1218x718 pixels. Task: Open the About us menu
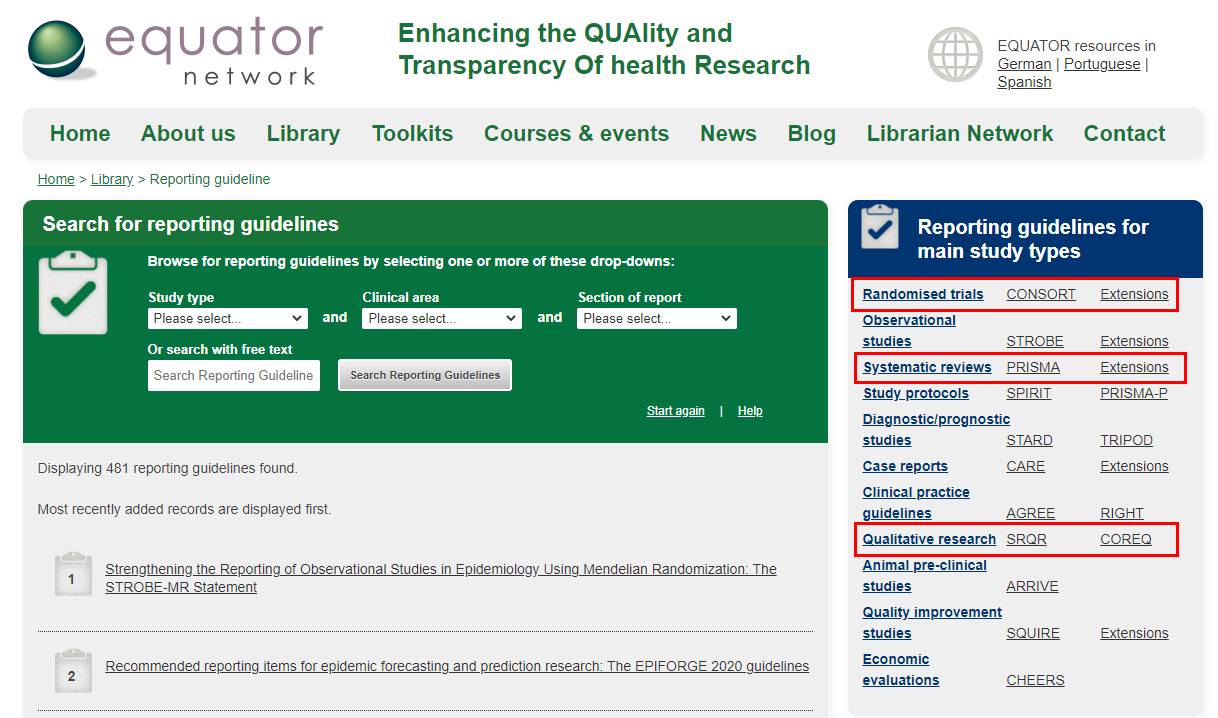[x=188, y=134]
